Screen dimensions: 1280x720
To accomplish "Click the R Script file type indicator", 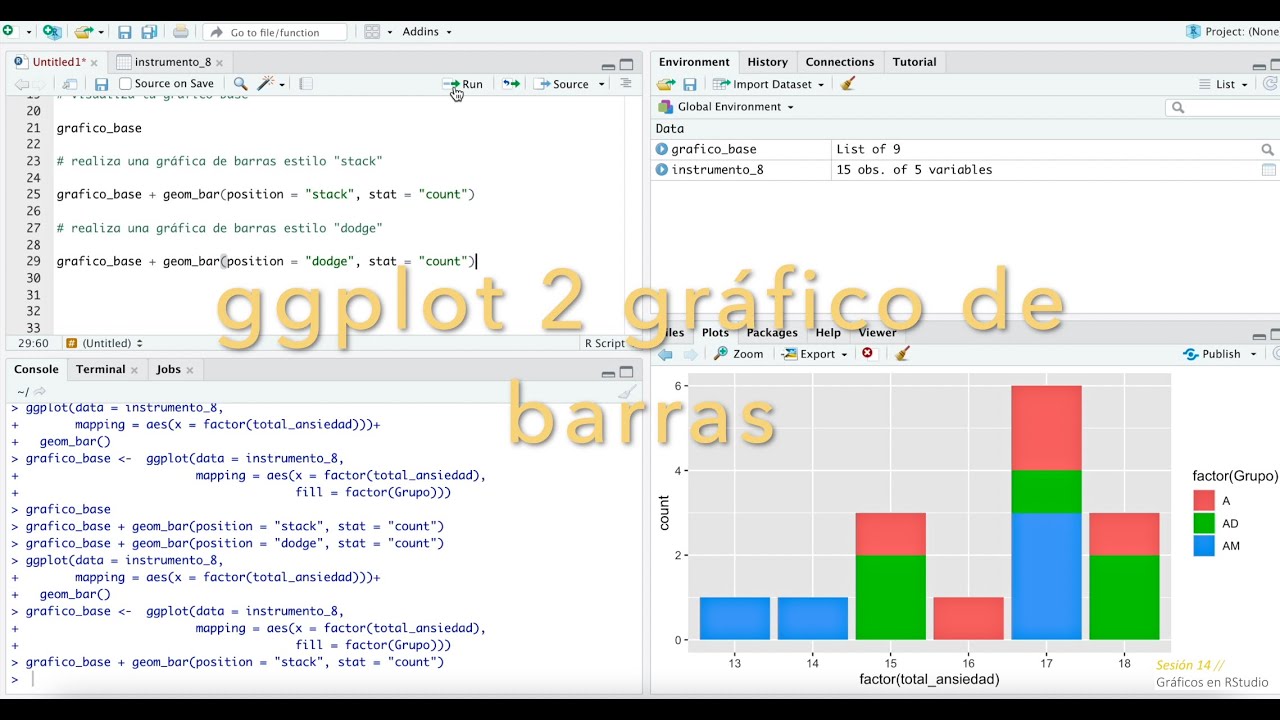I will (604, 343).
